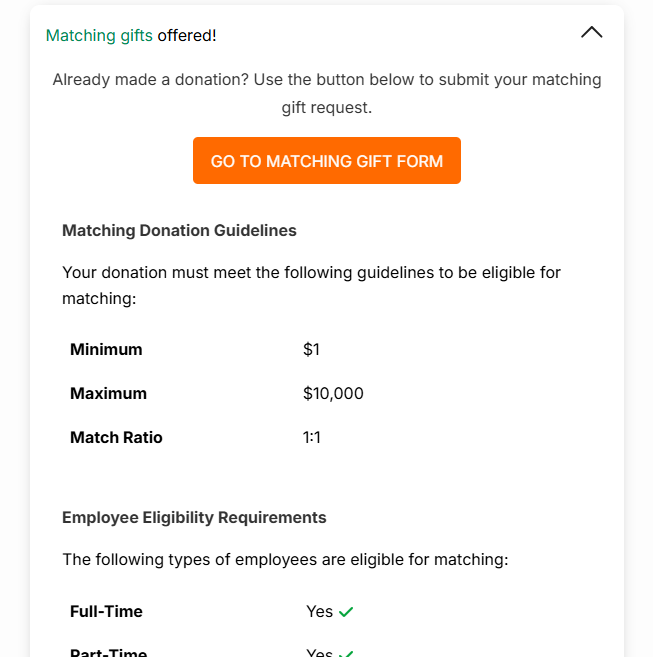
Task: Collapse the matching gifts panel chevron
Action: pyautogui.click(x=591, y=32)
